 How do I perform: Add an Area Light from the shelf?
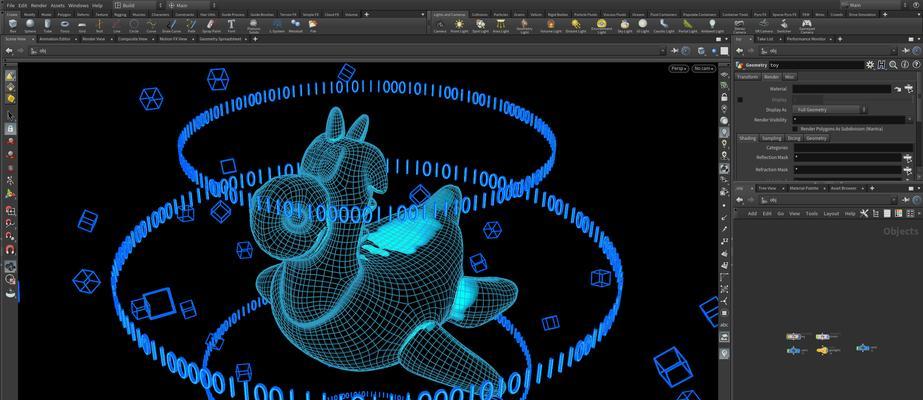coord(501,25)
